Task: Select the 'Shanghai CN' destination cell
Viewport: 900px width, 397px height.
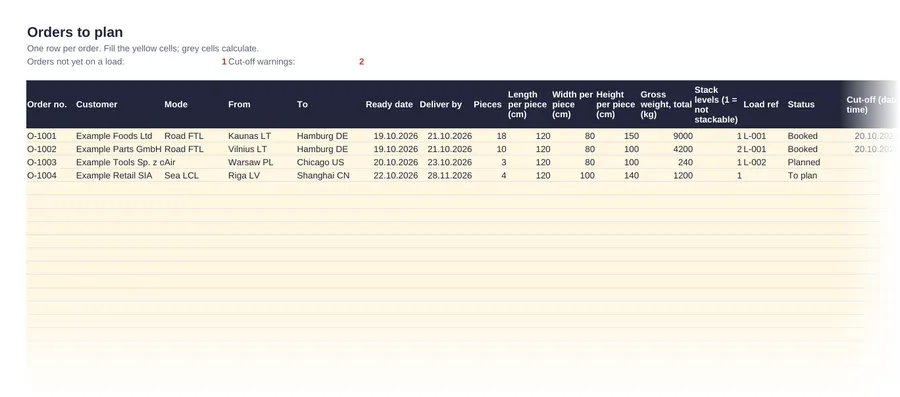Action: (x=323, y=176)
